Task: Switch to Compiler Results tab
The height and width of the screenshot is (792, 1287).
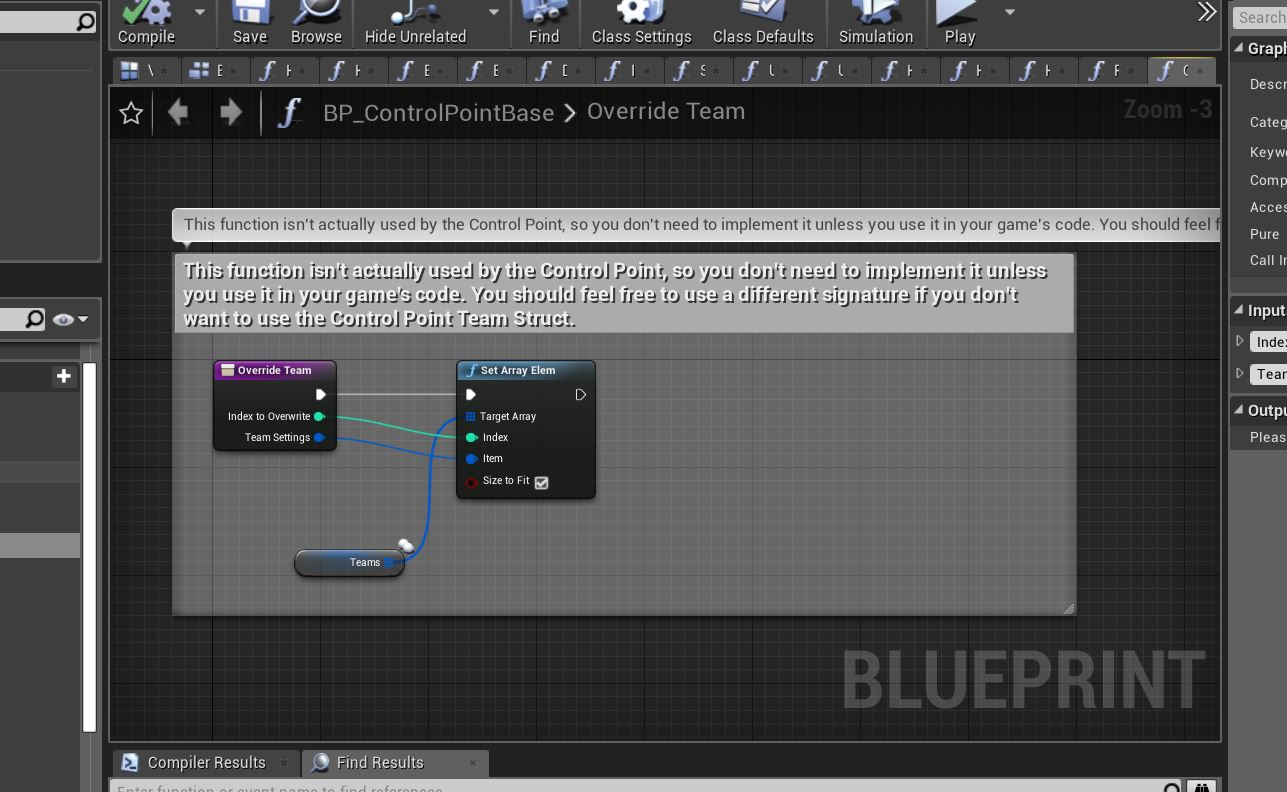Action: coord(206,762)
